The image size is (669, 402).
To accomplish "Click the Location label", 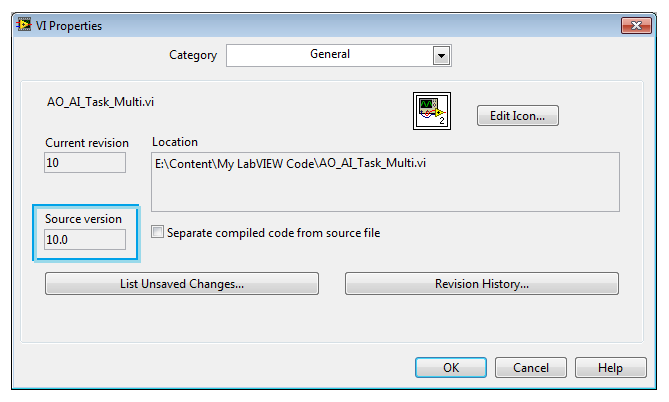I will (175, 142).
